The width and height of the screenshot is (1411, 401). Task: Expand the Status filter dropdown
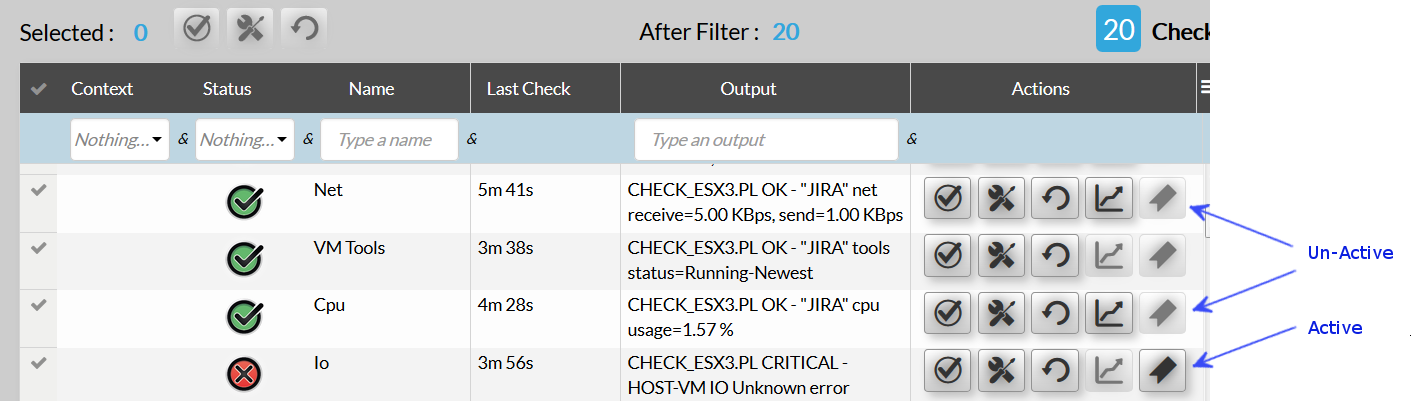(245, 140)
